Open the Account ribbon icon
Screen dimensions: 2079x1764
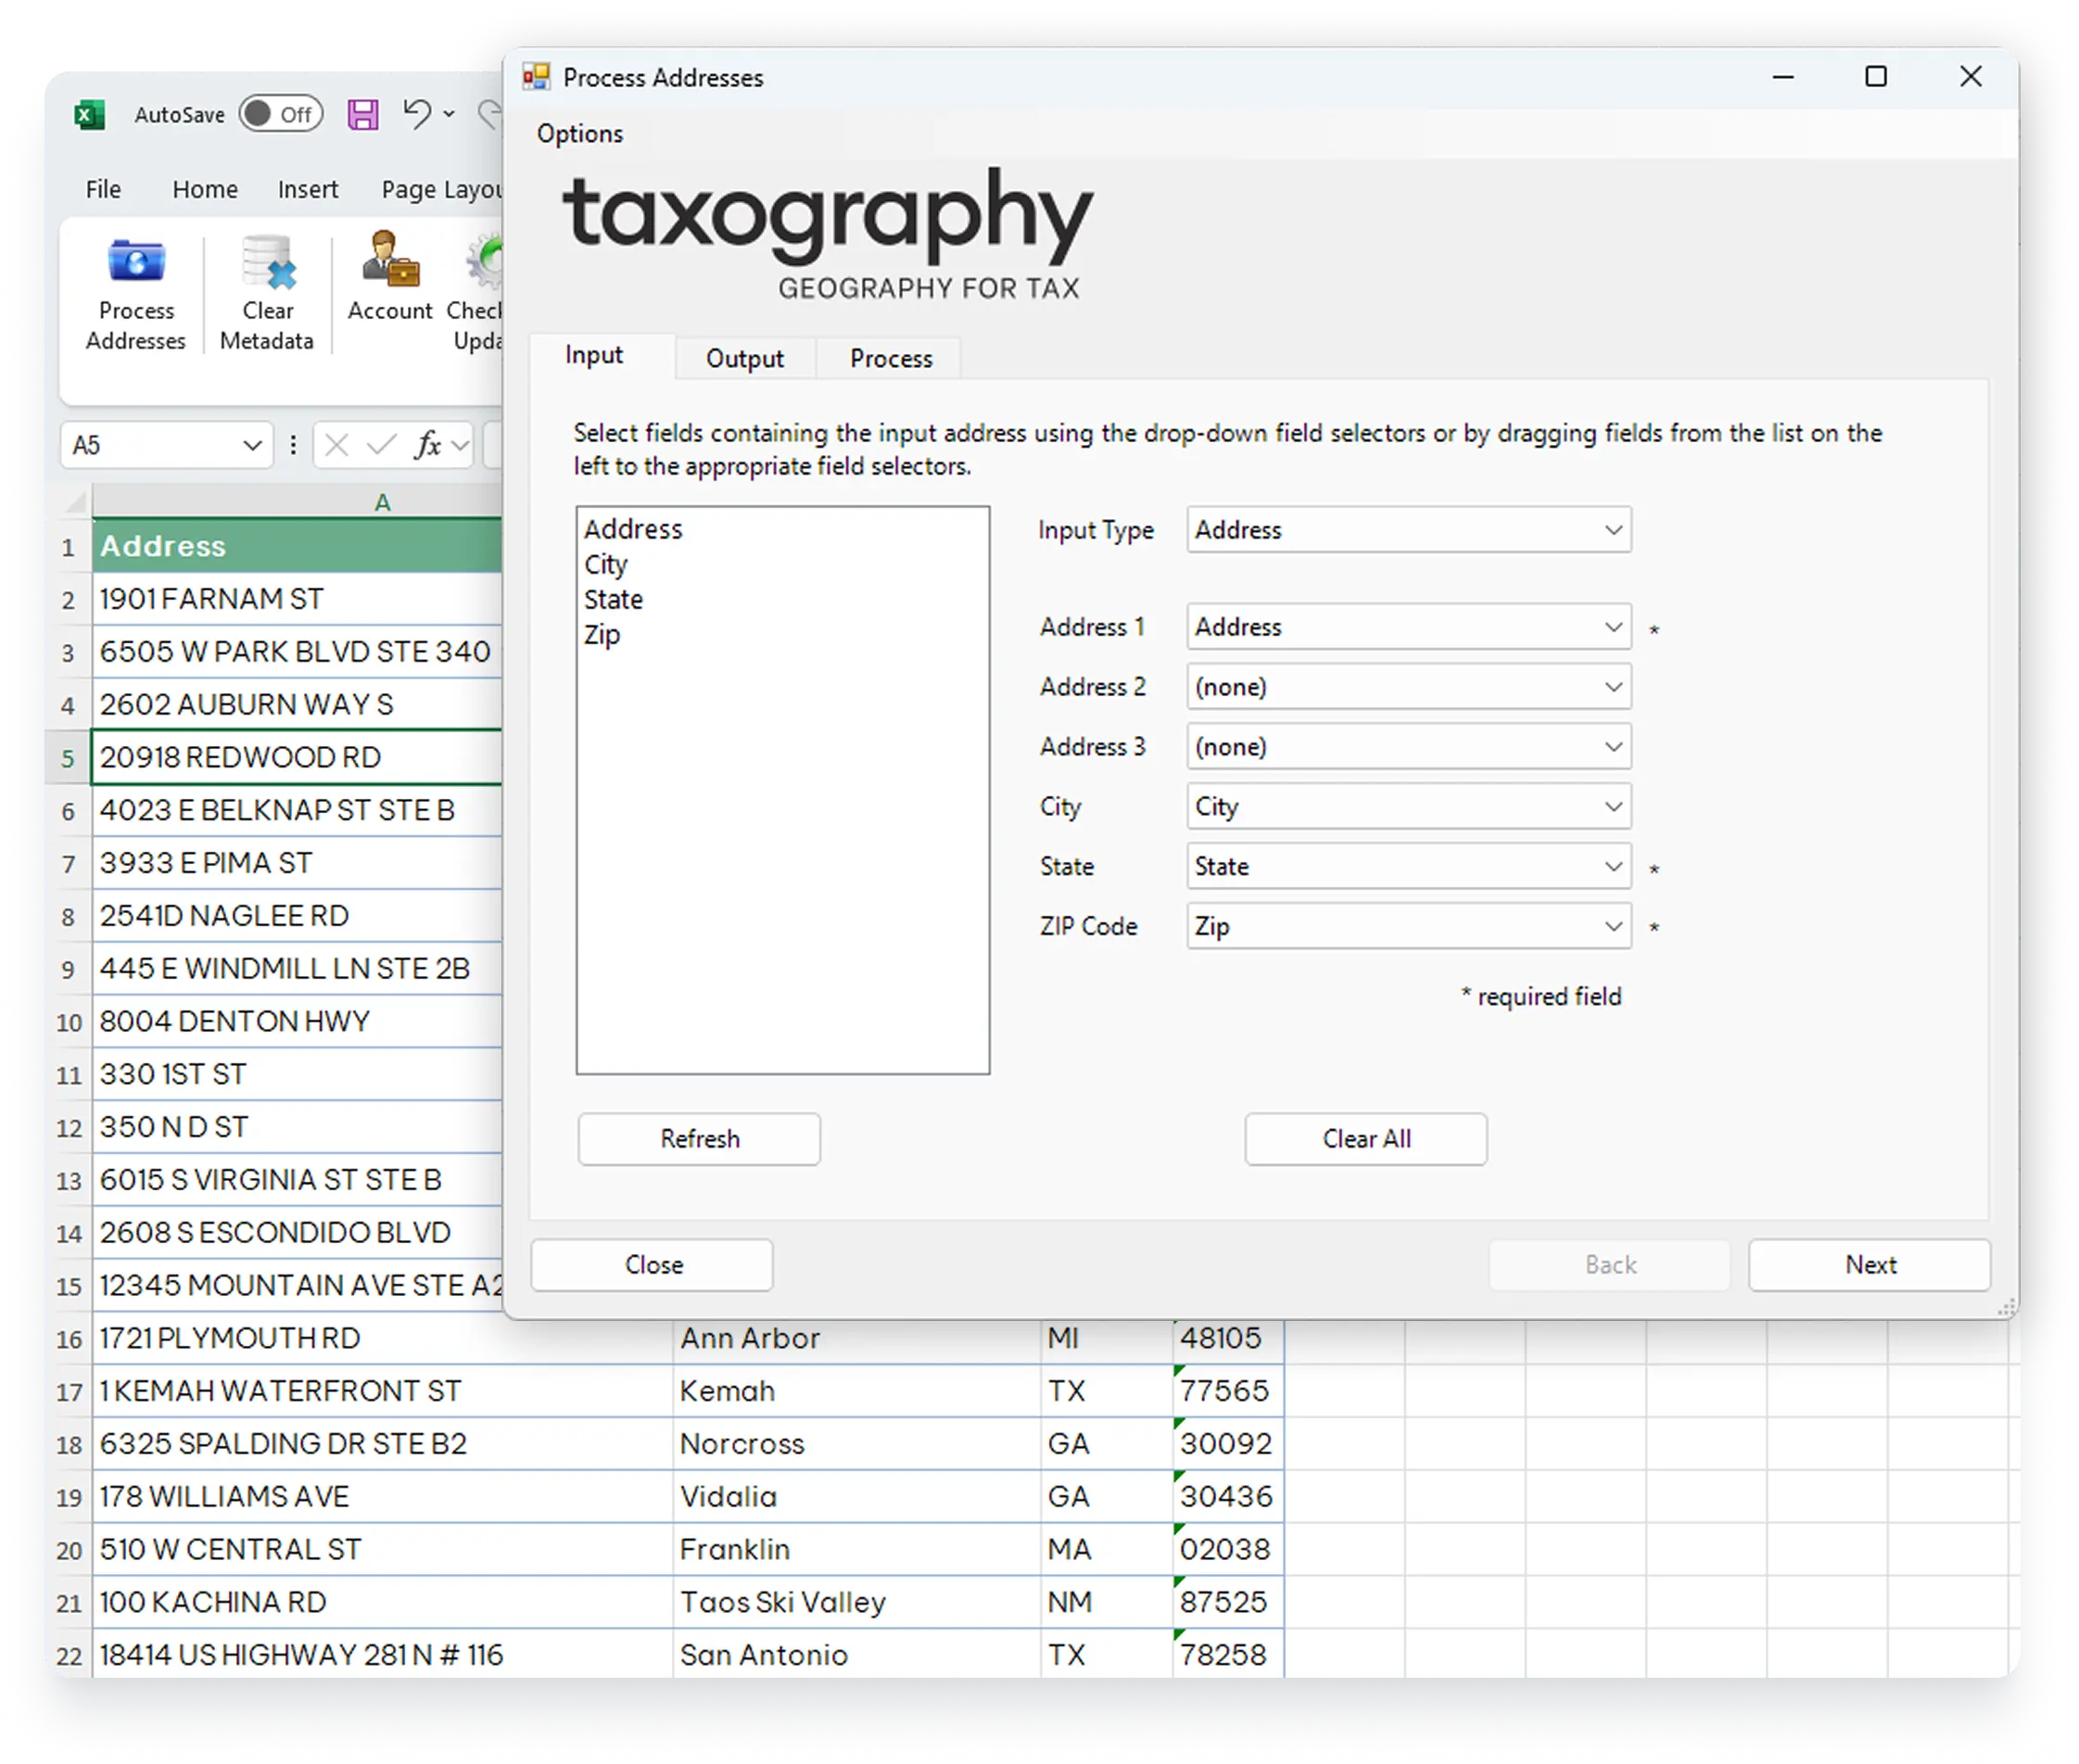[x=390, y=260]
